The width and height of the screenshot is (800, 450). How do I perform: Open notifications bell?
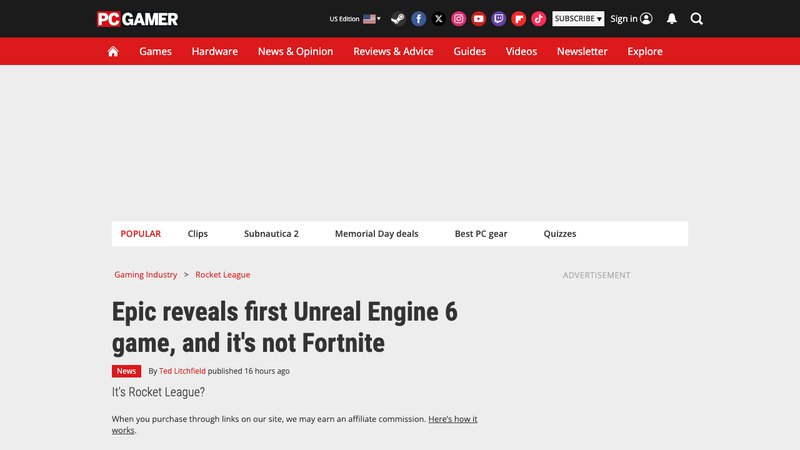[x=671, y=19]
